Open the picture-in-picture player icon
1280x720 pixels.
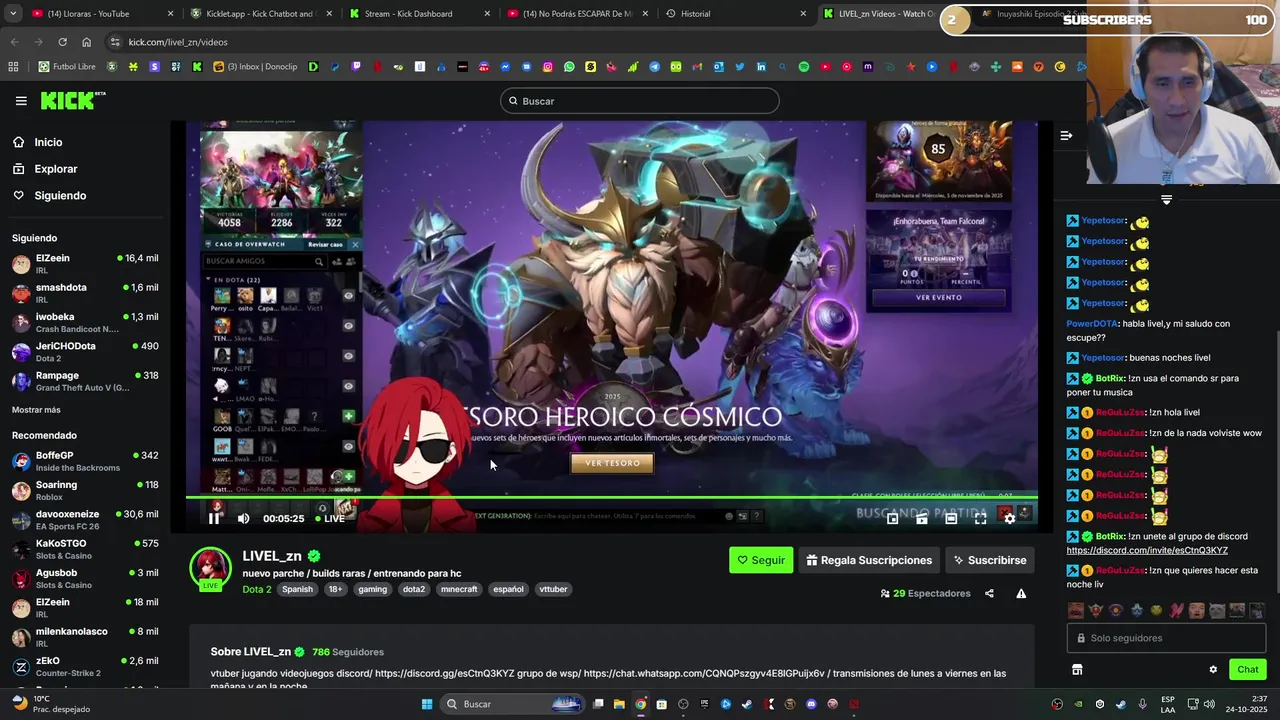[893, 518]
